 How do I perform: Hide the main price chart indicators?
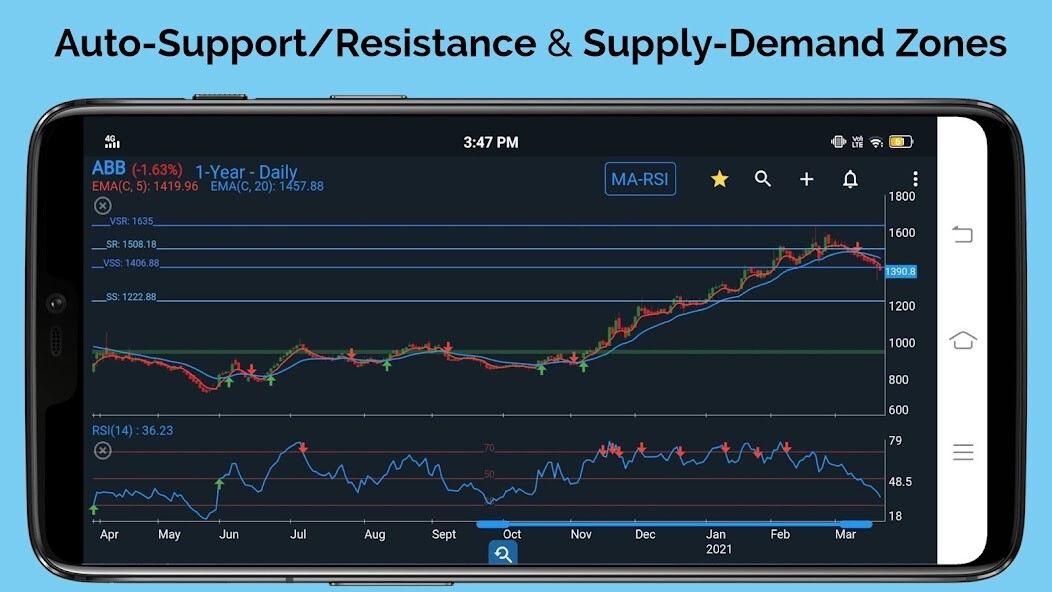click(x=103, y=205)
